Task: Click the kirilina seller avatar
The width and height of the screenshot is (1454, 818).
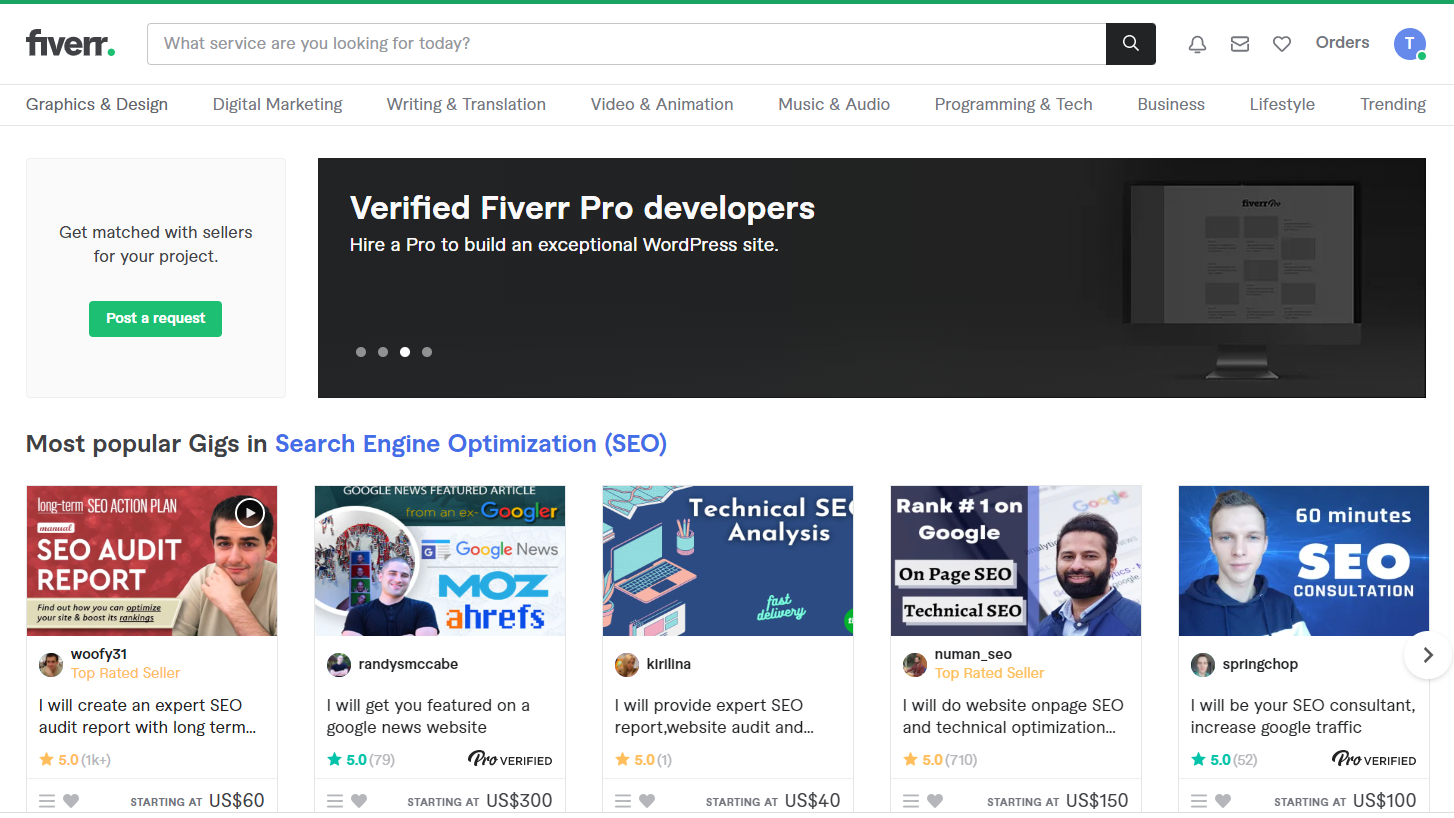Action: tap(627, 665)
